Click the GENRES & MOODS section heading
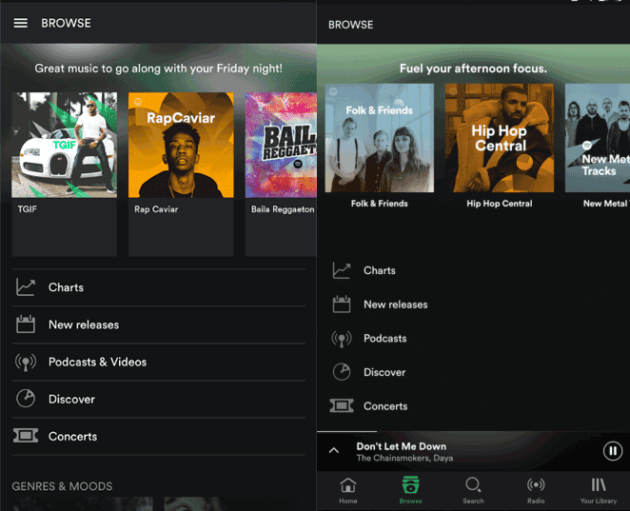Viewport: 630px width, 511px height. 62,486
